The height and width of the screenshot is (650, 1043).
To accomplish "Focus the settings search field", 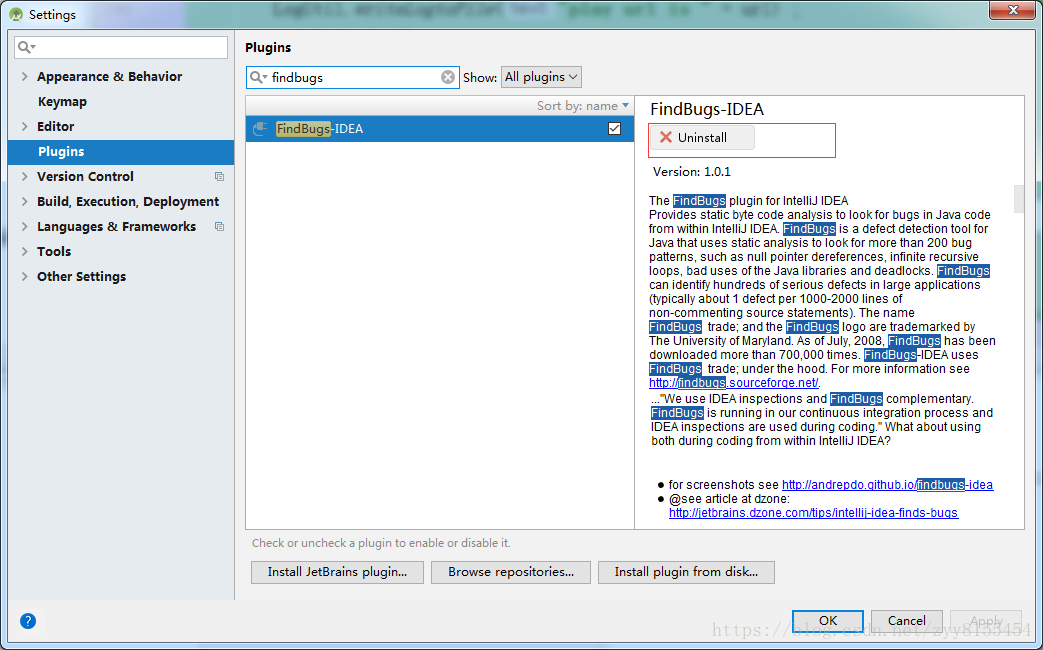I will pyautogui.click(x=121, y=47).
